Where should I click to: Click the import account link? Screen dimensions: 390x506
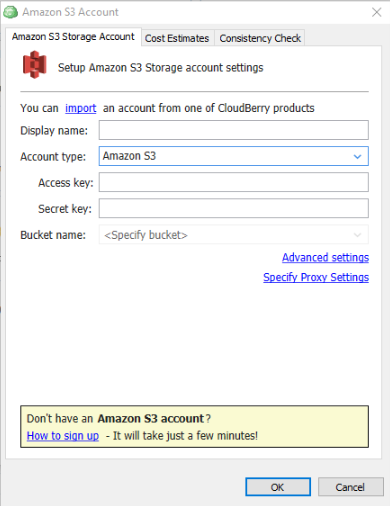(81, 108)
